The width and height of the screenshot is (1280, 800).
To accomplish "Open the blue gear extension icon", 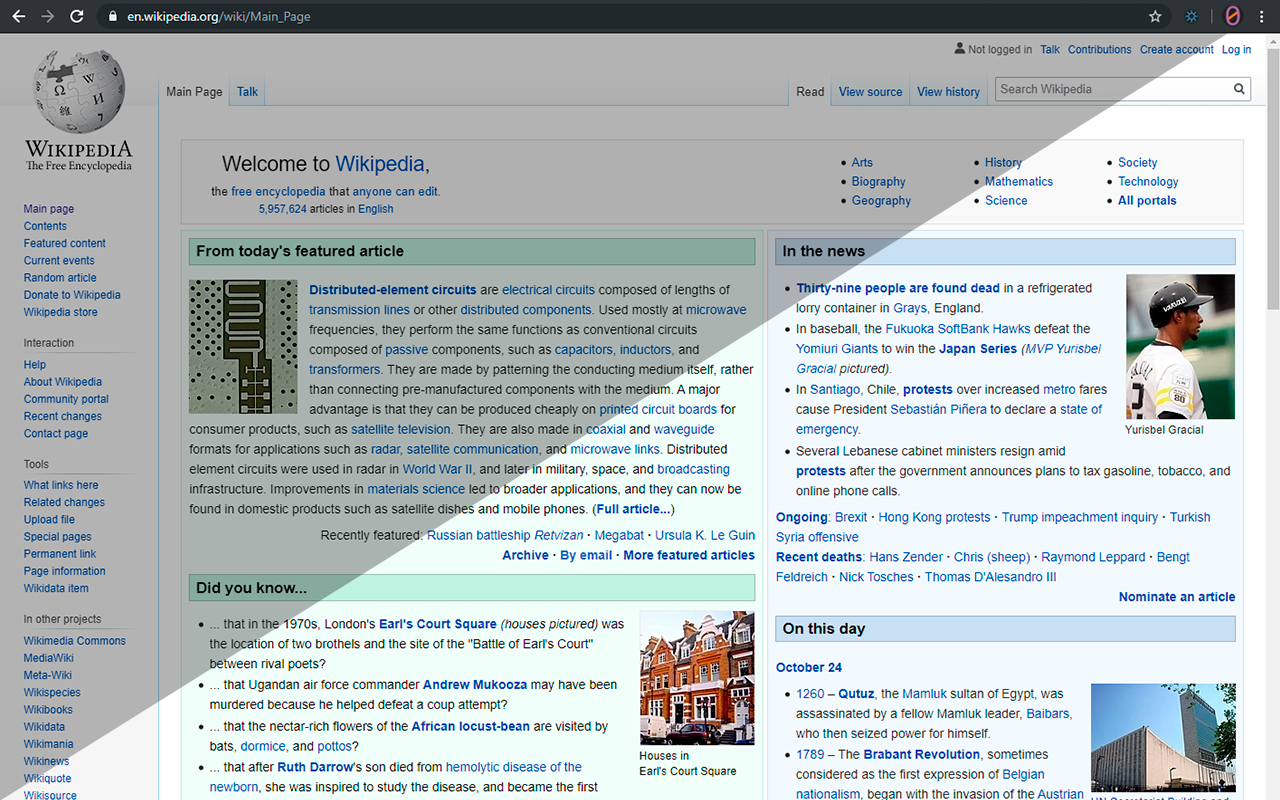I will click(1191, 17).
